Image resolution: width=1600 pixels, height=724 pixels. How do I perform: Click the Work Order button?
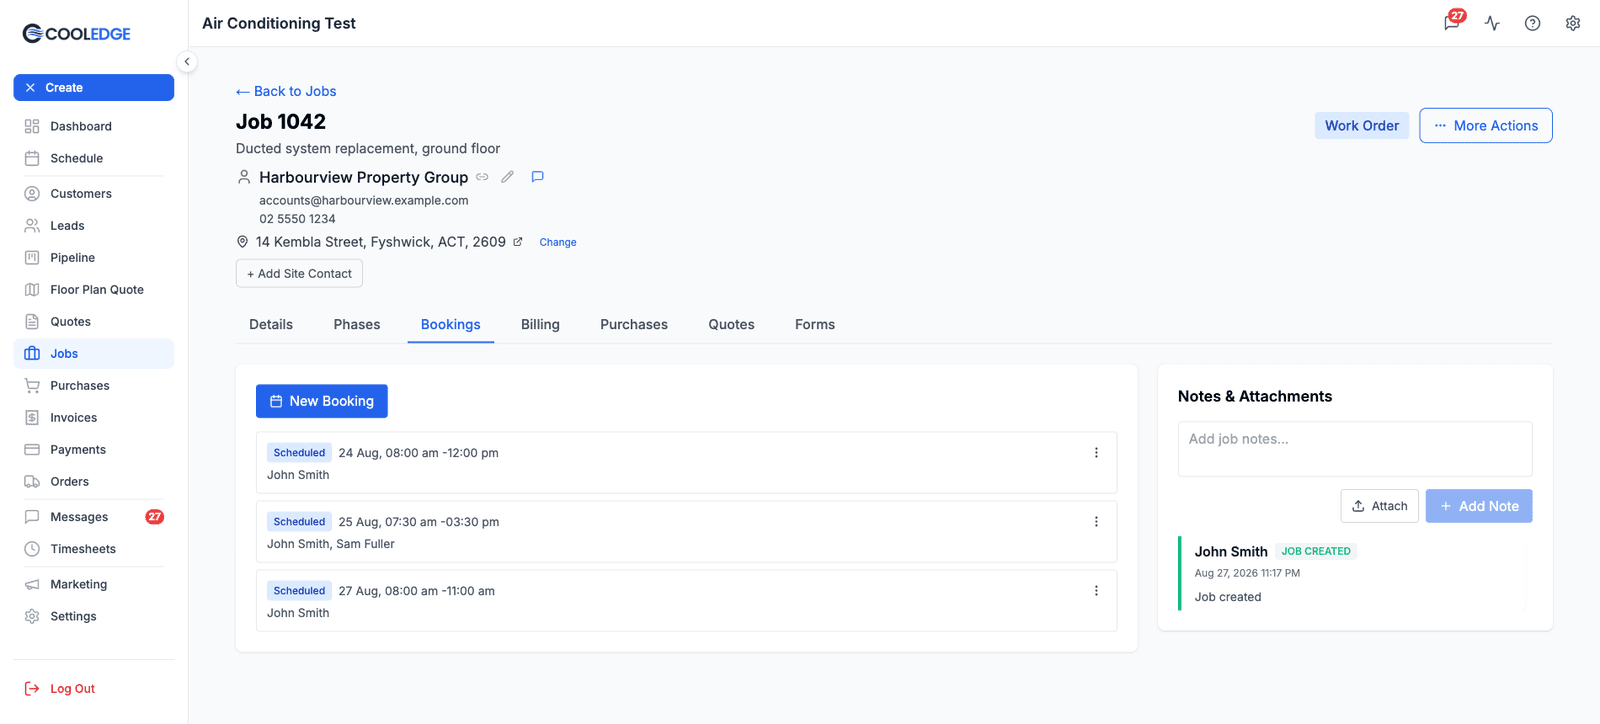1362,126
